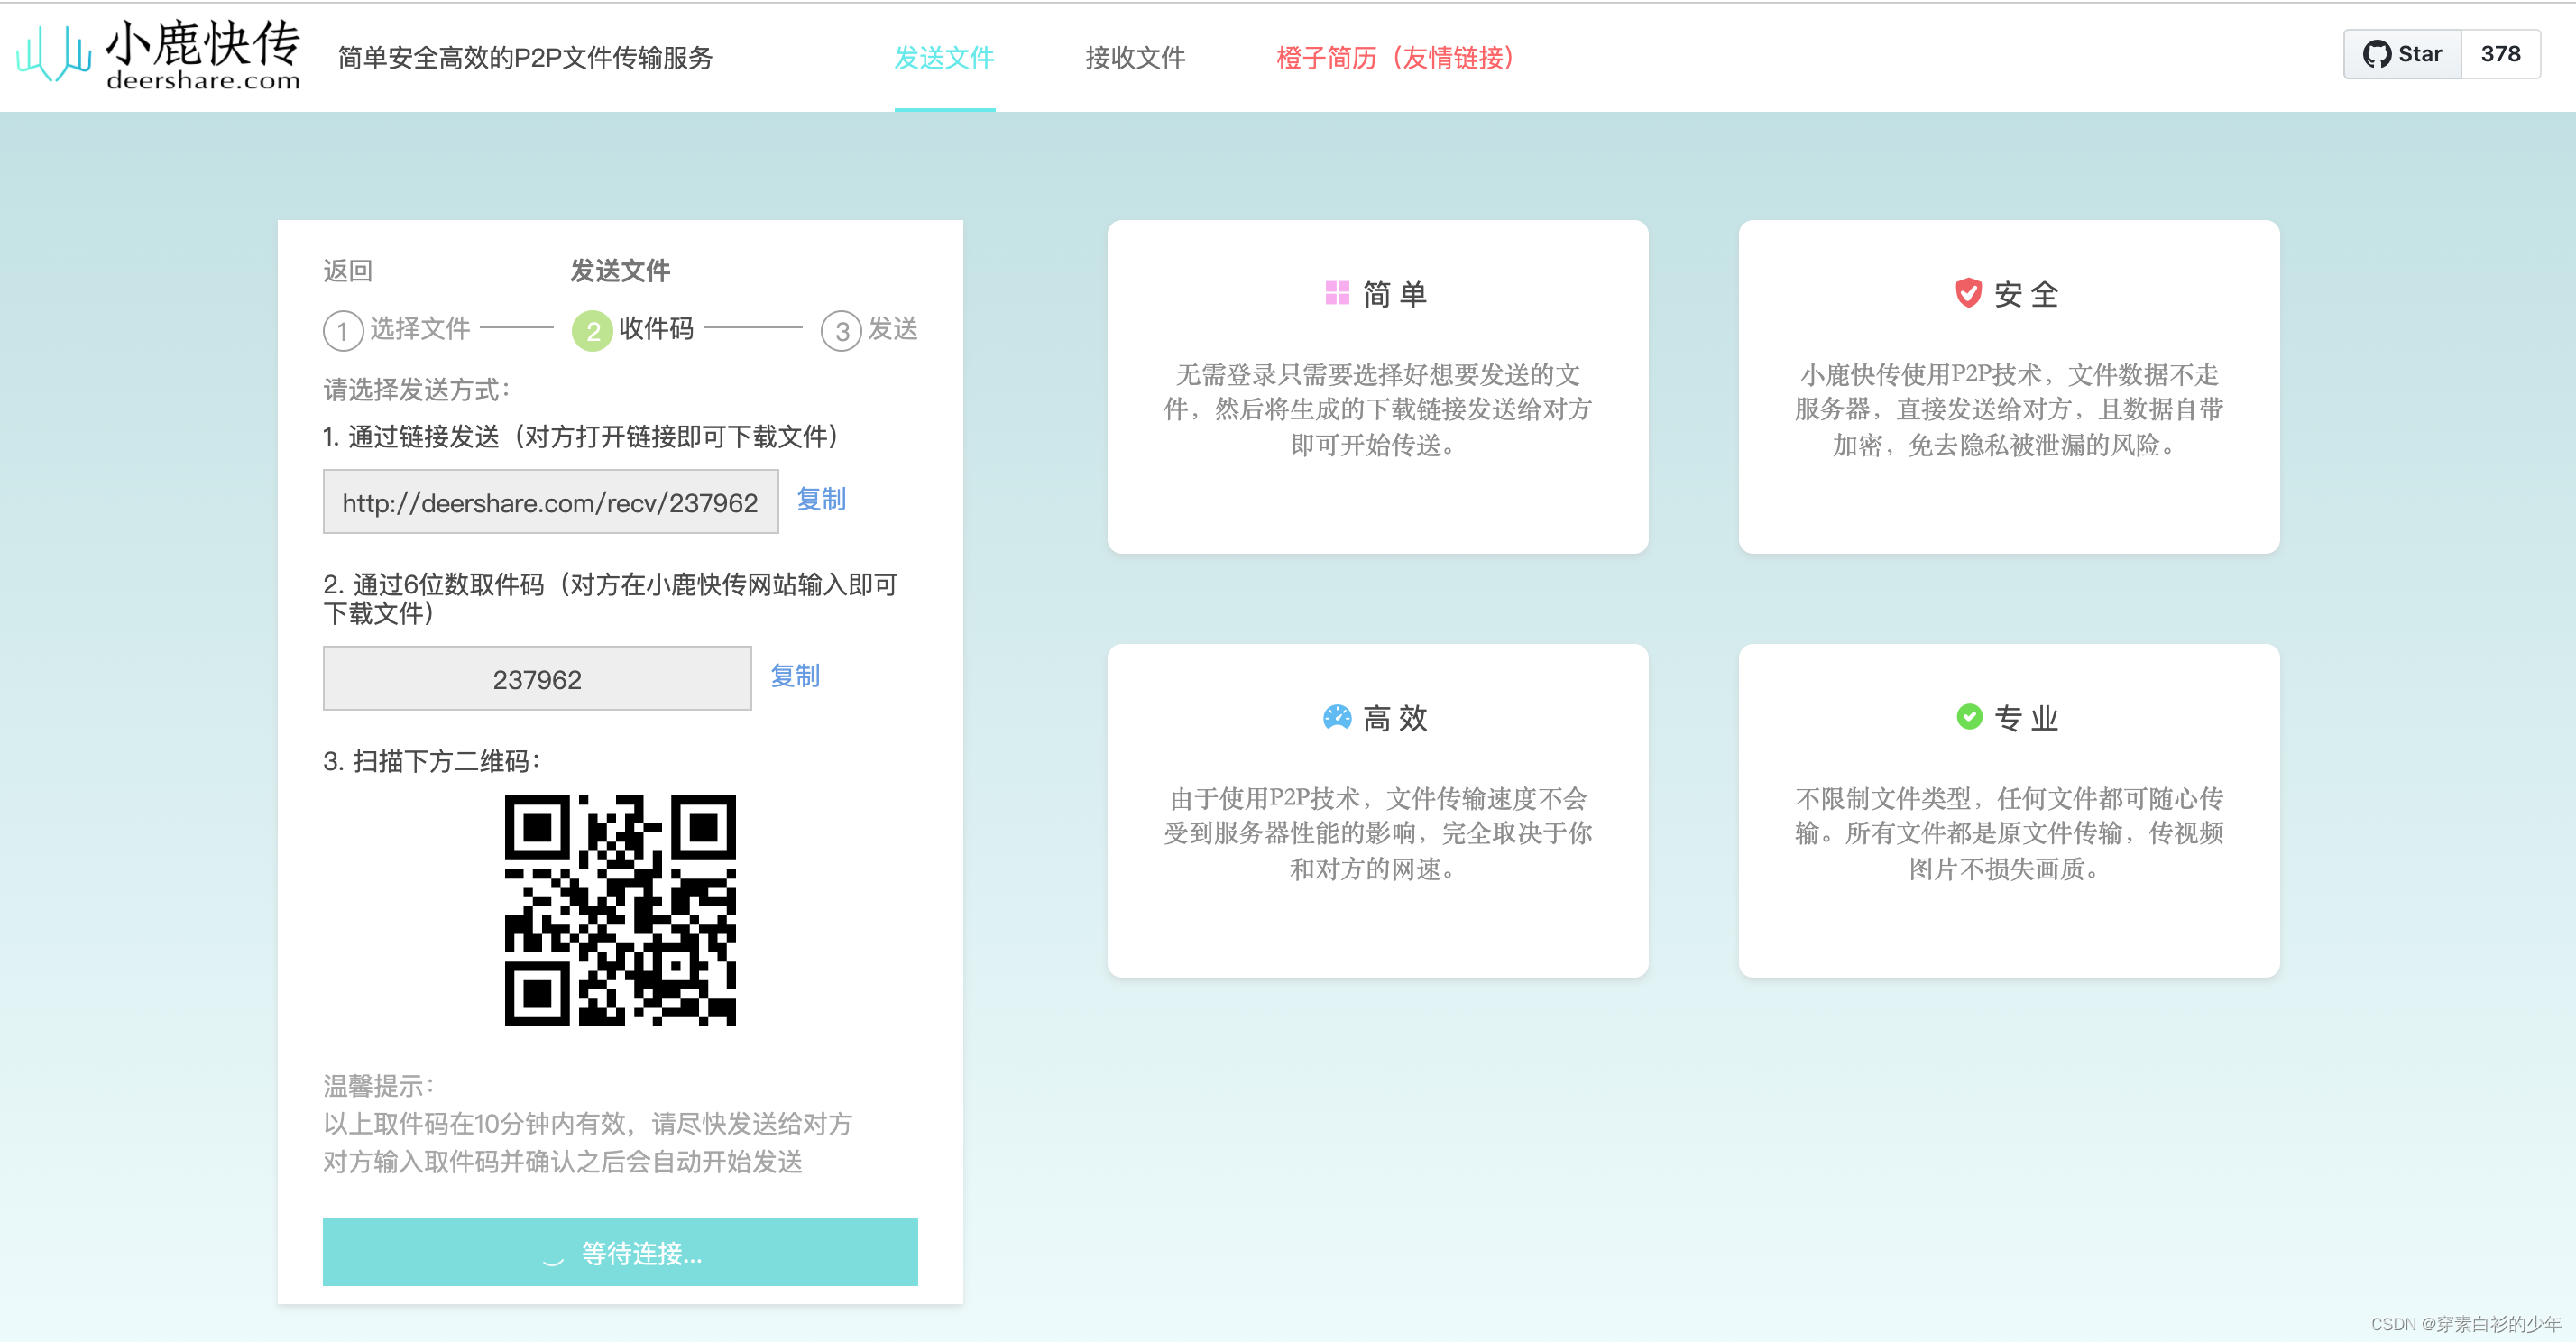Click the 通过链接发送 option text
Image resolution: width=2576 pixels, height=1342 pixels.
(583, 436)
